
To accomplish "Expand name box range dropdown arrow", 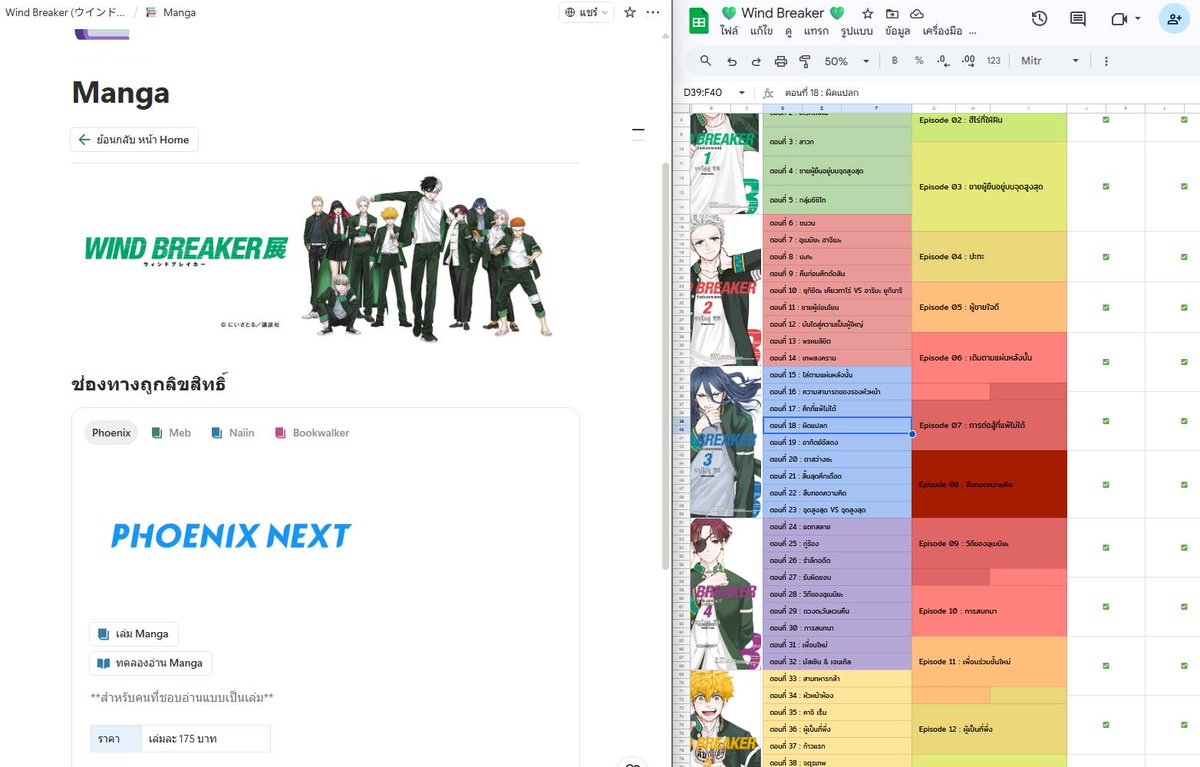I will (x=742, y=93).
